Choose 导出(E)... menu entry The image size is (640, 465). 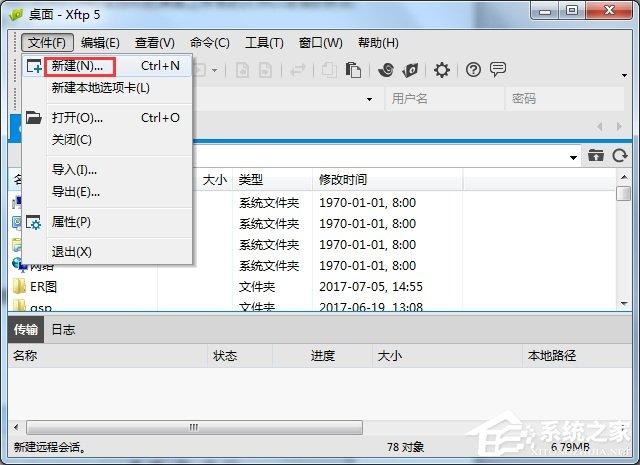click(x=108, y=191)
